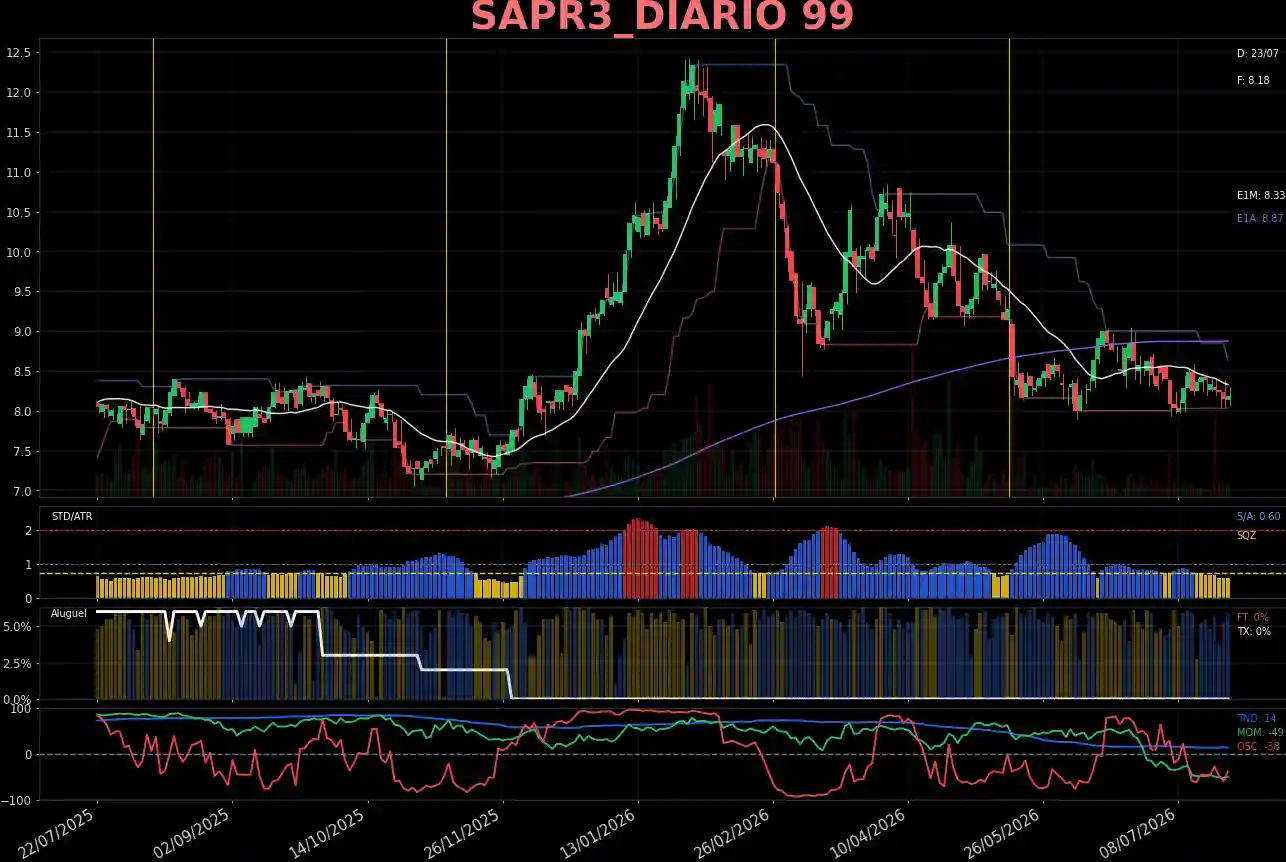Select the 26/05/2026 date axis label
Image resolution: width=1286 pixels, height=862 pixels.
tap(1002, 834)
